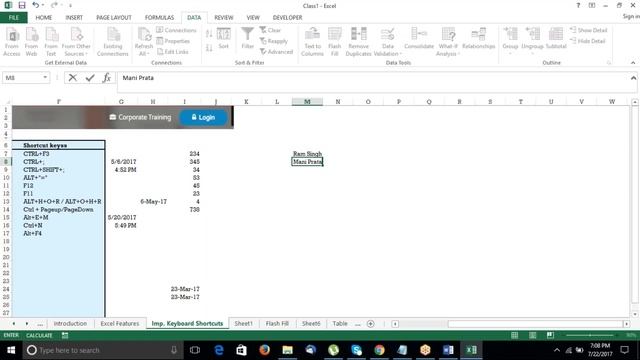Add a new sheet with plus icon

coord(371,324)
